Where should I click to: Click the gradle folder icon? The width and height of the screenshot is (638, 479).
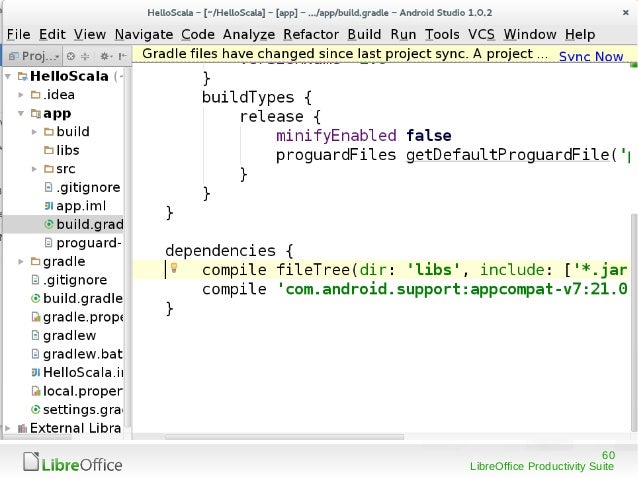click(36, 261)
